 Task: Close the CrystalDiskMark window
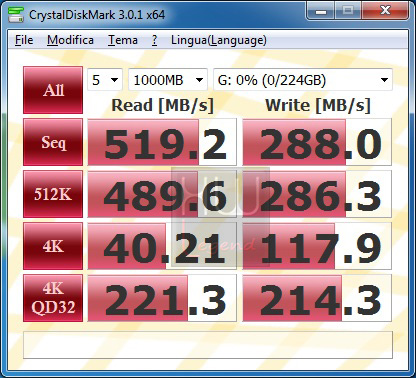click(x=385, y=11)
